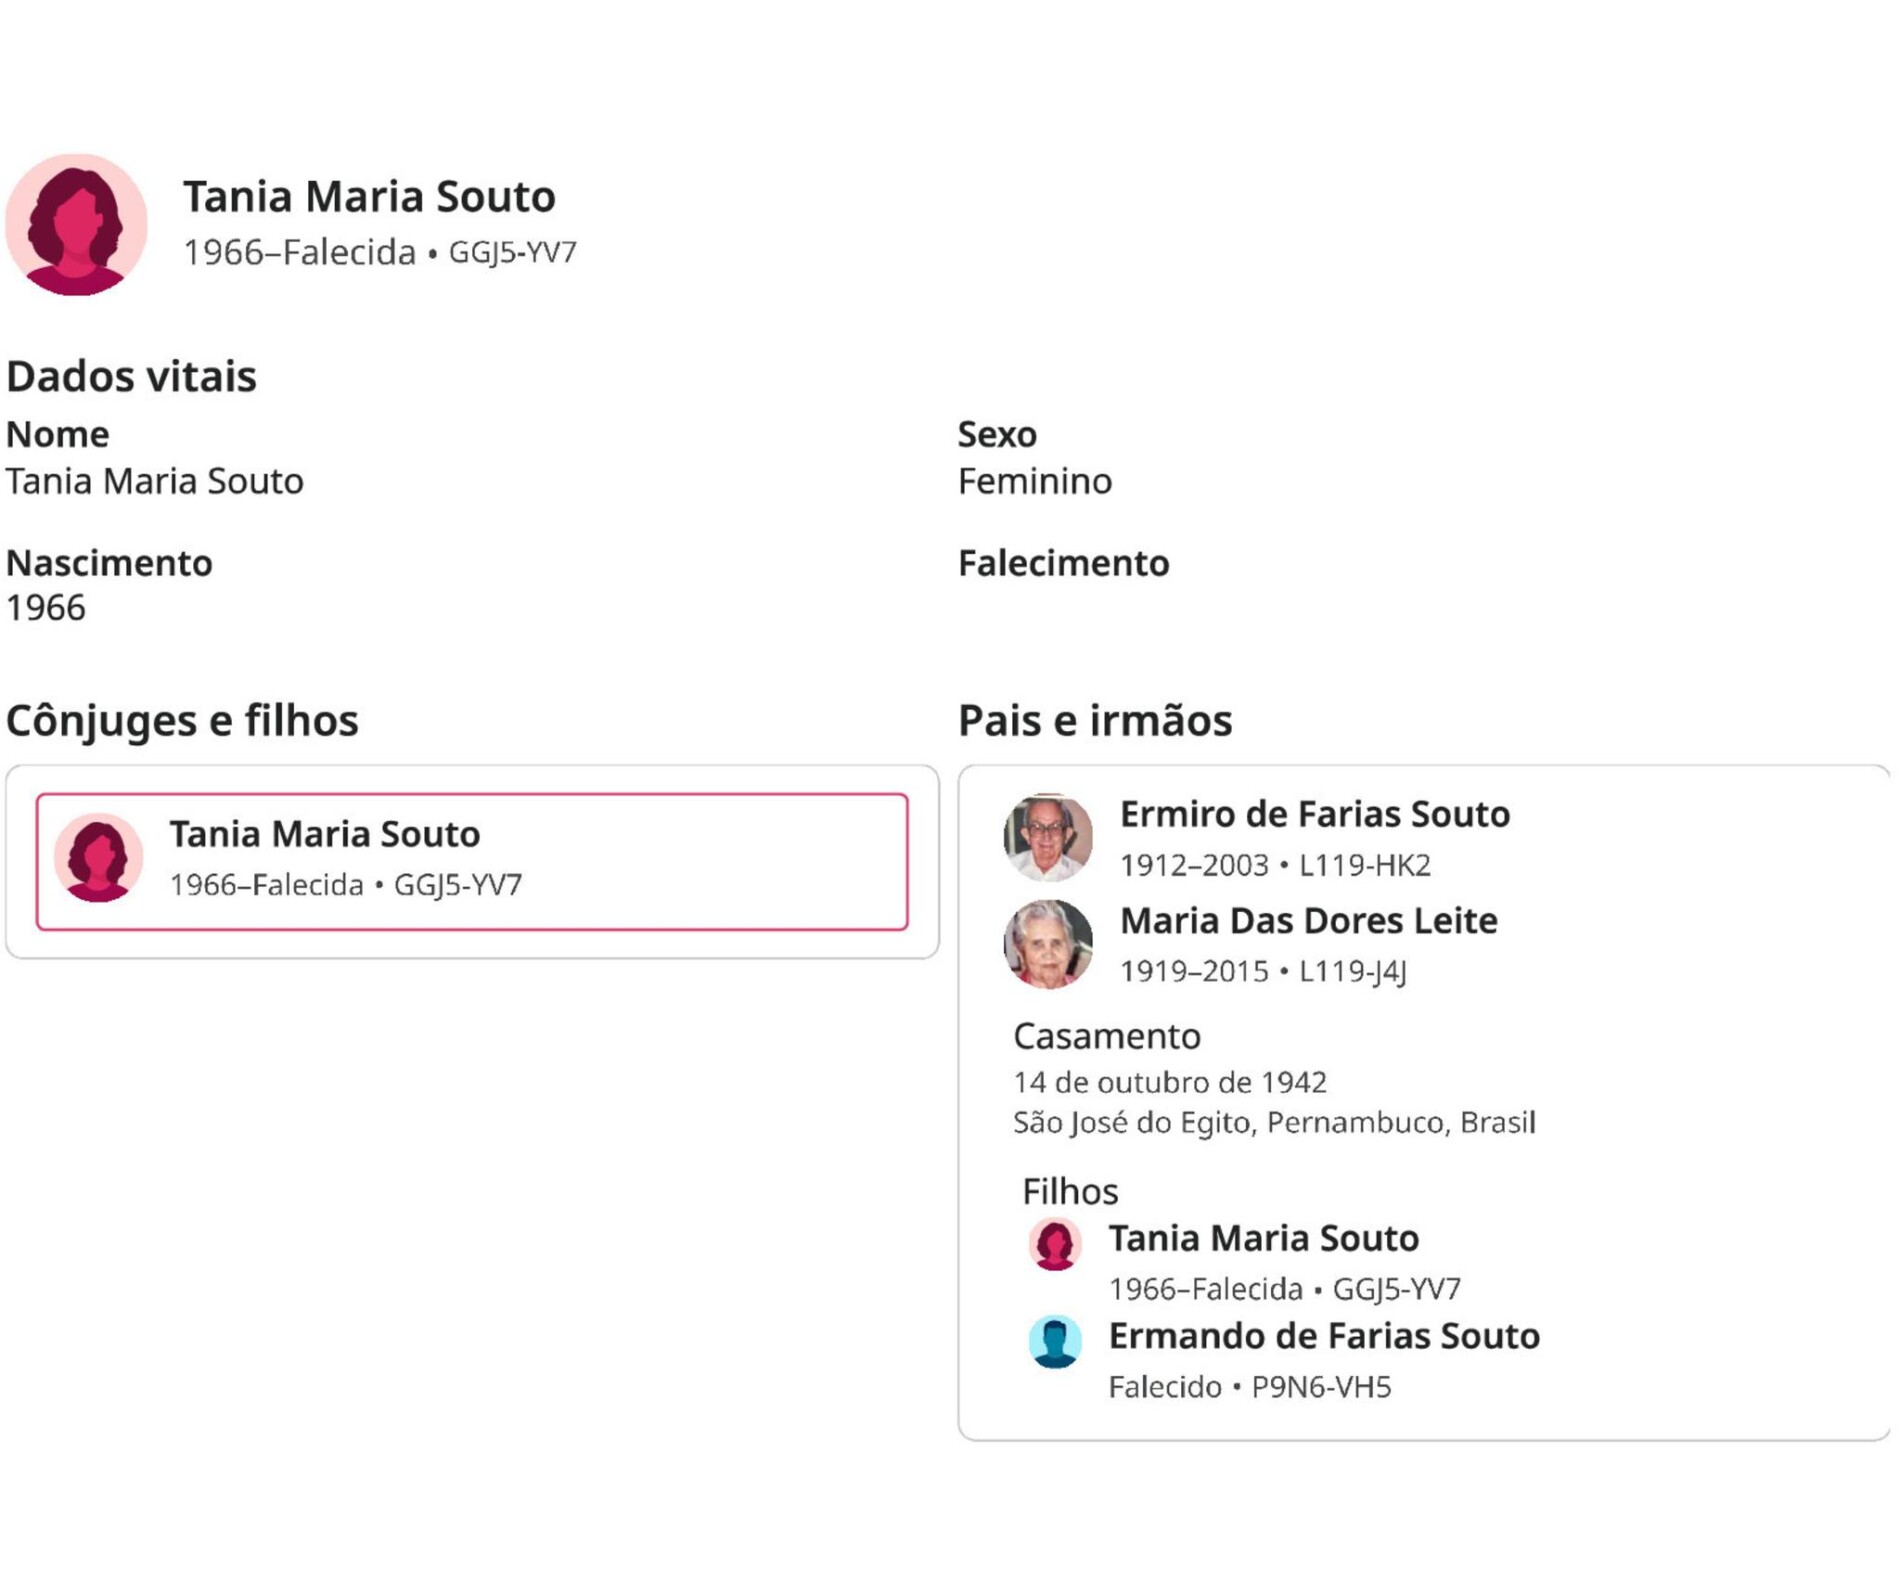Click the birth year 1966 under Nascimento

click(x=46, y=608)
